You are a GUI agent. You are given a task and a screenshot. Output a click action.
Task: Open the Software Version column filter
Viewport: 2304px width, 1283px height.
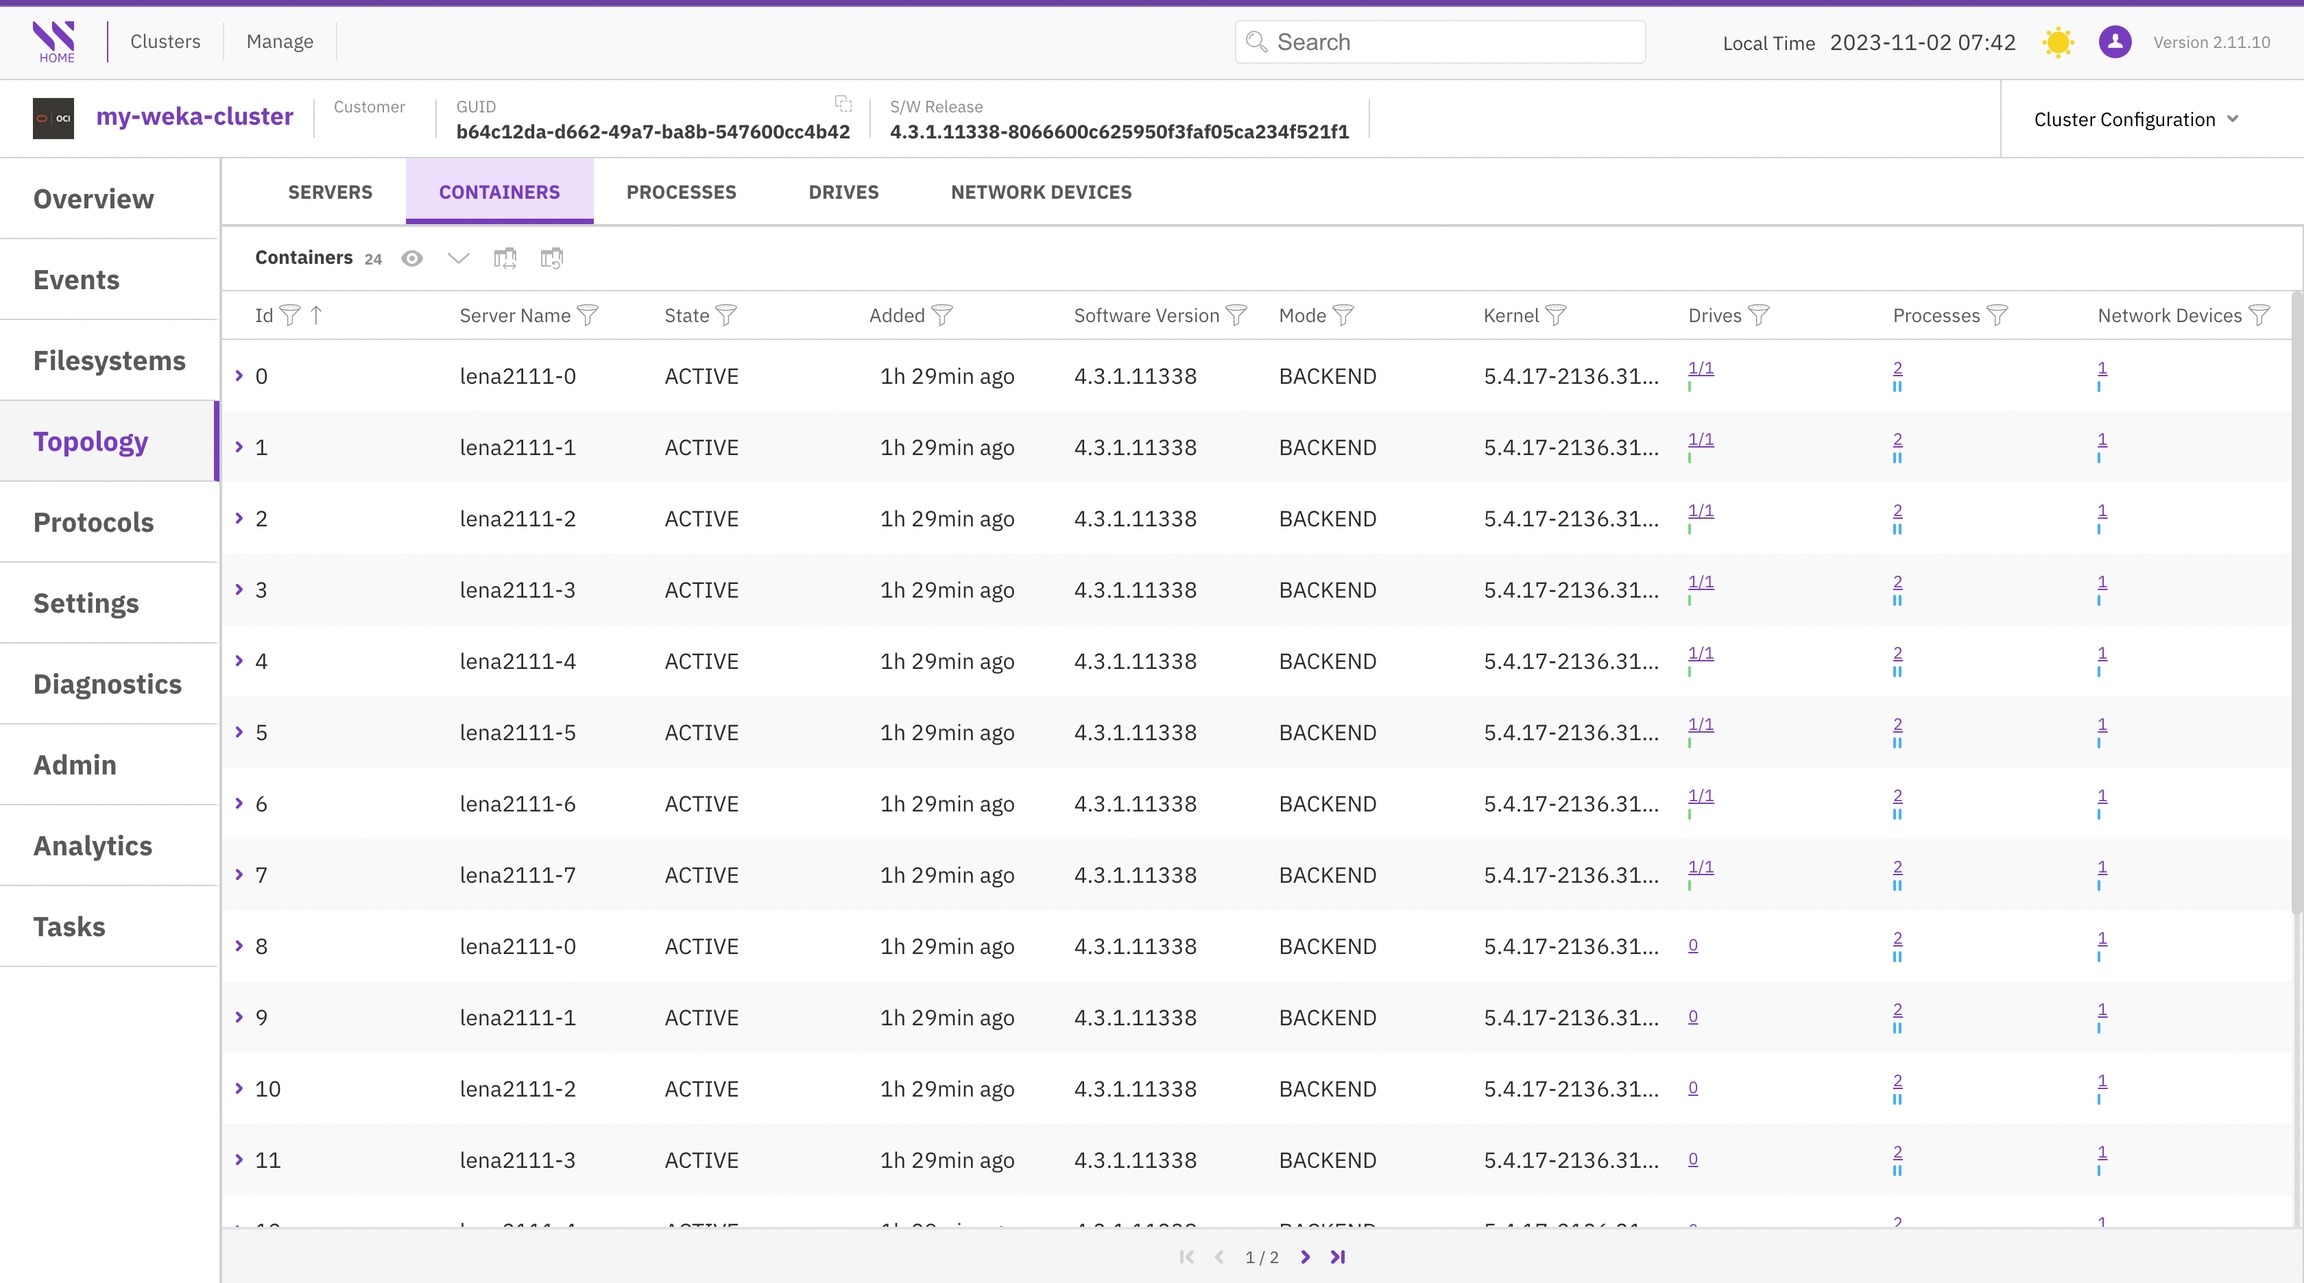click(x=1236, y=316)
